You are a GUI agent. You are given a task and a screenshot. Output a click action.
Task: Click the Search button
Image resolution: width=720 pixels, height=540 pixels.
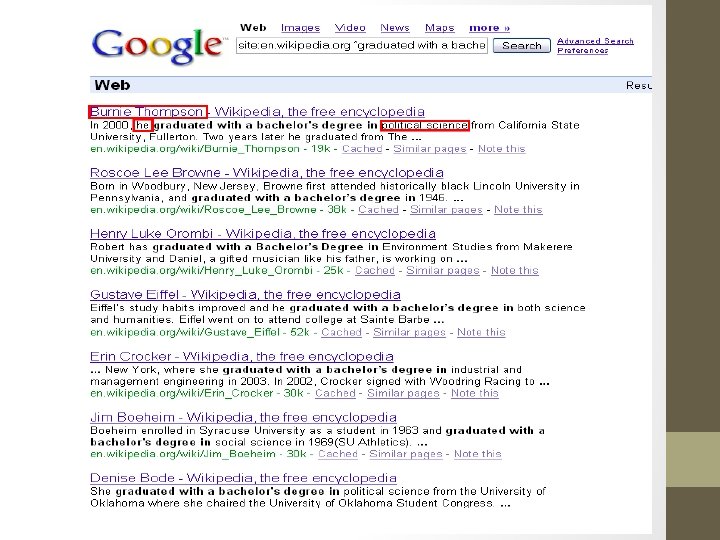pyautogui.click(x=522, y=45)
